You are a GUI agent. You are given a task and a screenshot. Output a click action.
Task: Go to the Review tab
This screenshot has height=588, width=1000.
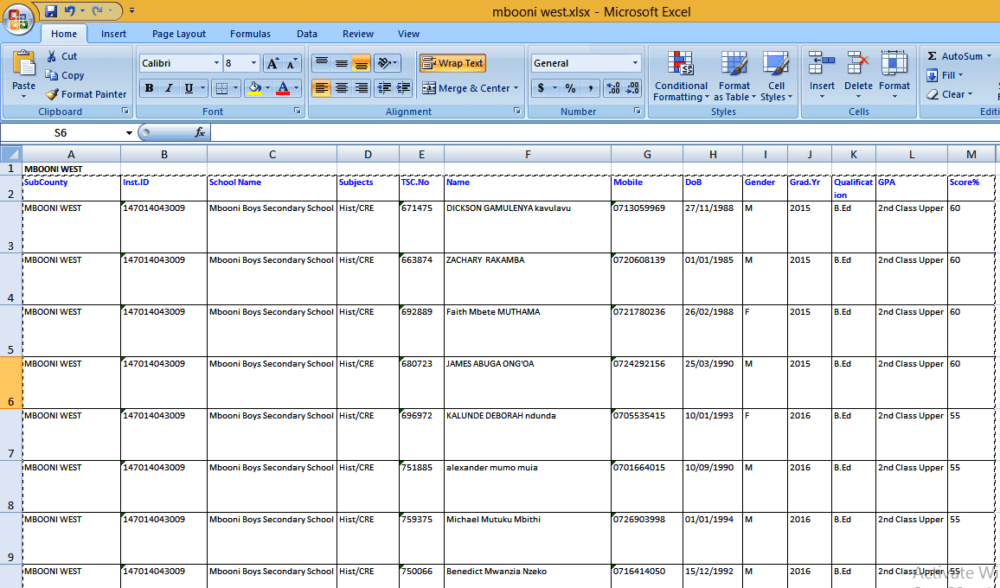point(358,34)
